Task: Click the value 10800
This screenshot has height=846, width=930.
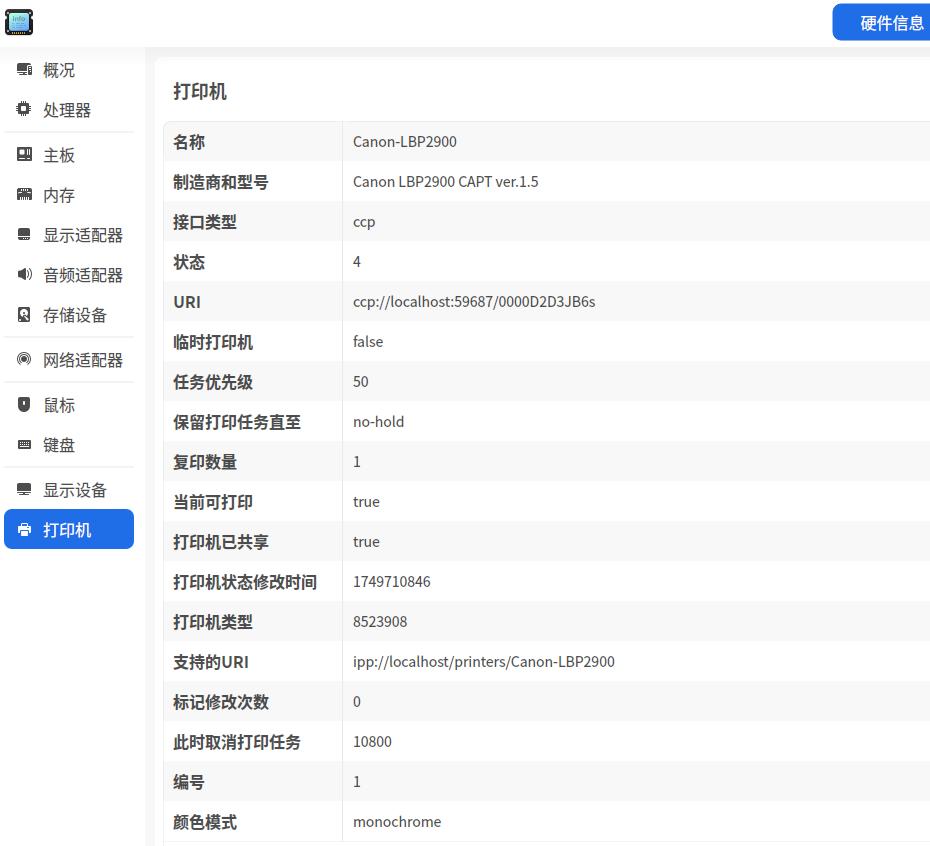Action: point(372,742)
